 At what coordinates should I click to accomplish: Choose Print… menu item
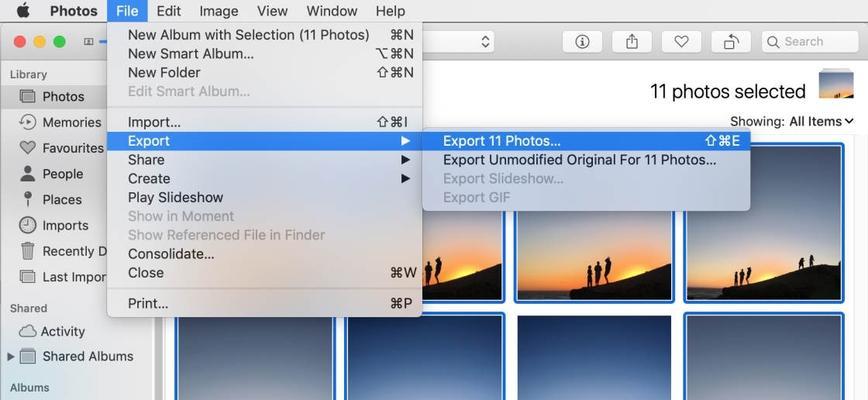tap(264, 304)
